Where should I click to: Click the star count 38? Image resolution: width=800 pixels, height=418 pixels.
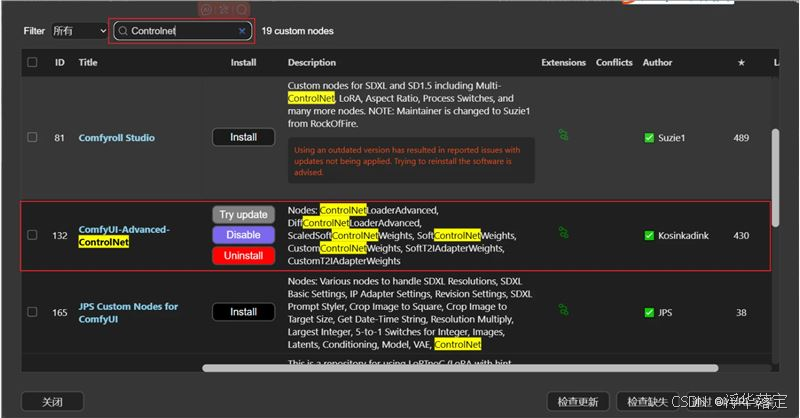coord(741,312)
